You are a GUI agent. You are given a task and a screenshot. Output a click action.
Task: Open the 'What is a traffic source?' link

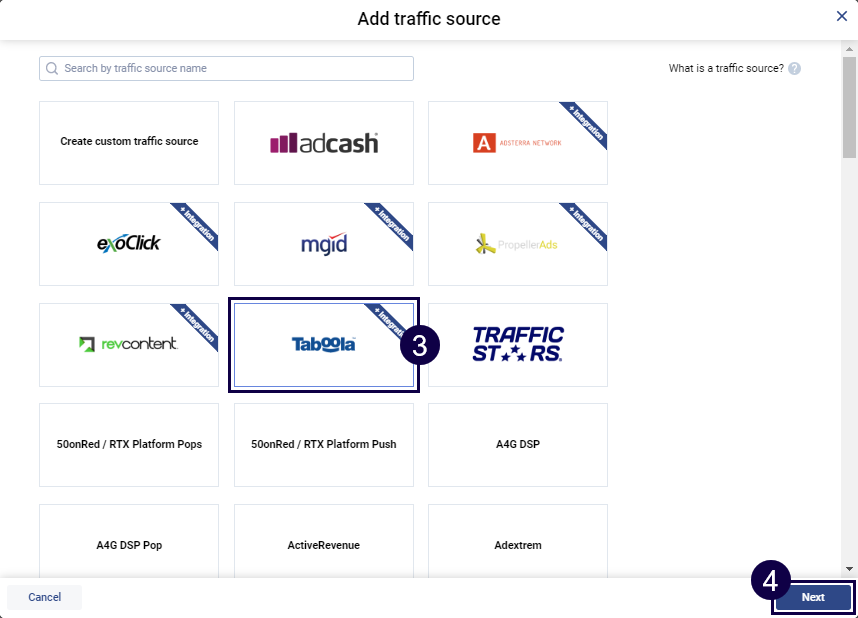tap(726, 69)
